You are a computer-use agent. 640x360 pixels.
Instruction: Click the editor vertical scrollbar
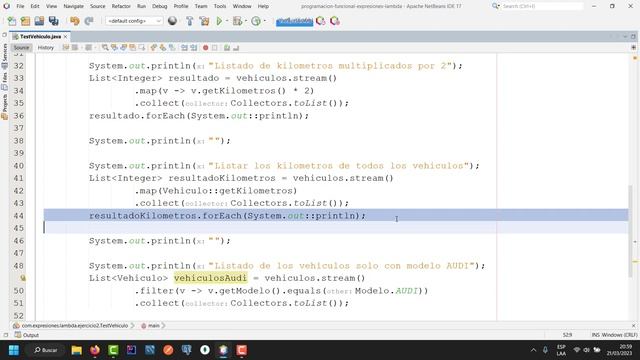pos(631,231)
